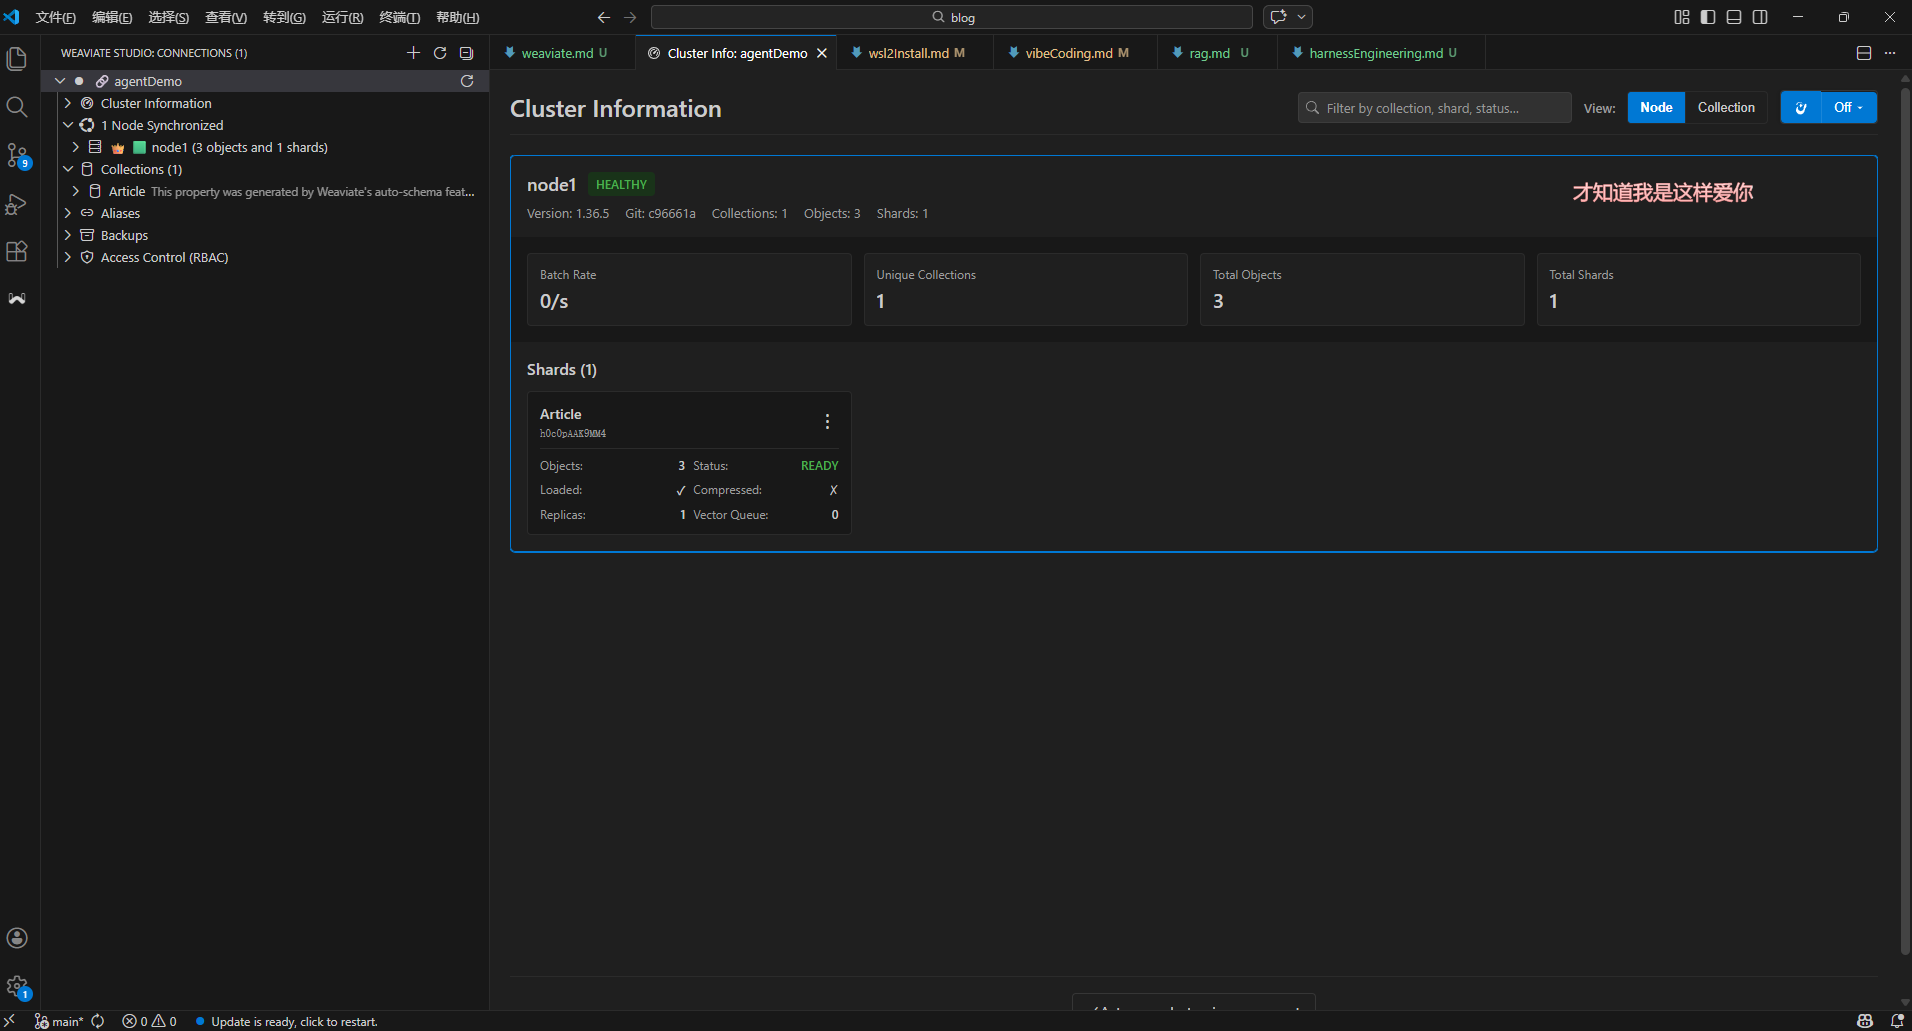Go back using the title bar arrow

604,17
